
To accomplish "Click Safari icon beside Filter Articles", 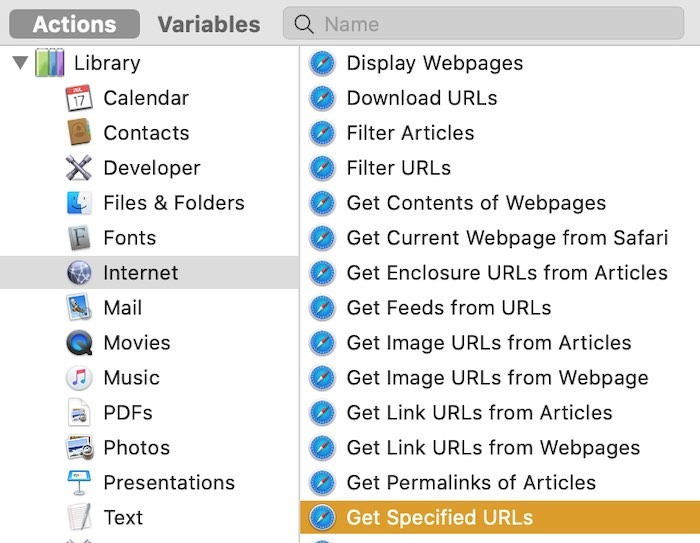I will tap(322, 133).
